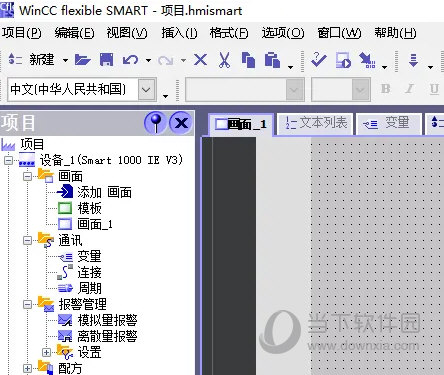Click 添加 画面 to add a screen
The height and width of the screenshot is (375, 444).
pos(104,192)
